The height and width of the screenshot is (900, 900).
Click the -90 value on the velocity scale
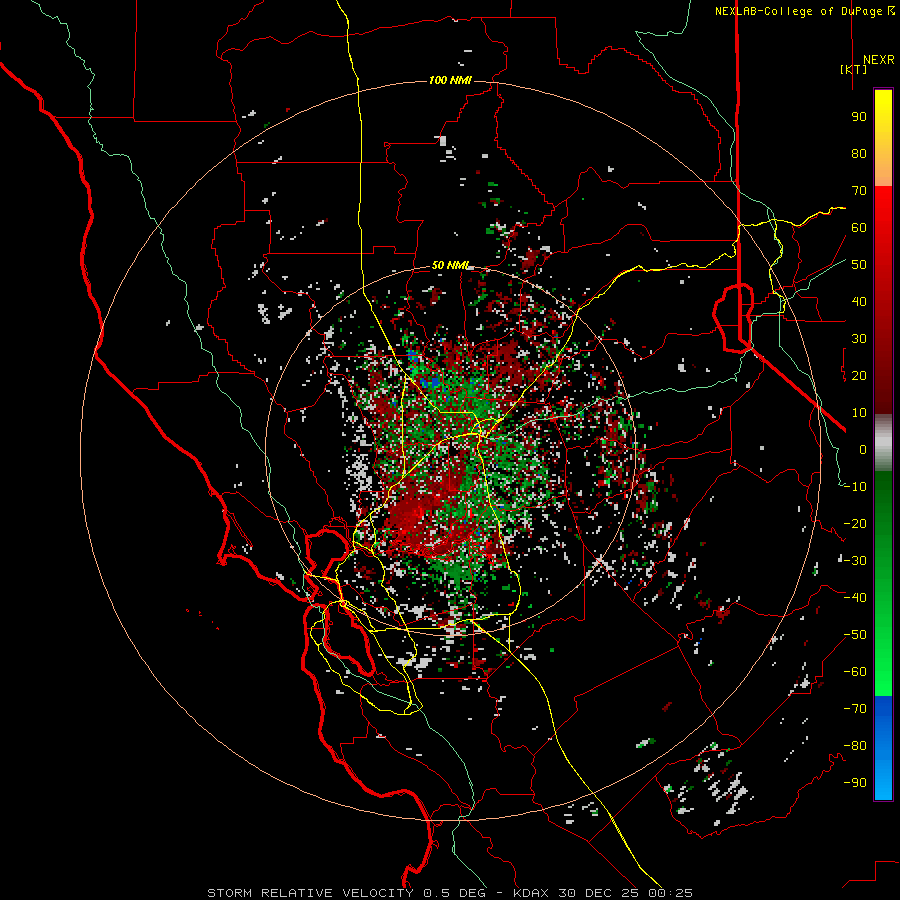click(x=855, y=783)
